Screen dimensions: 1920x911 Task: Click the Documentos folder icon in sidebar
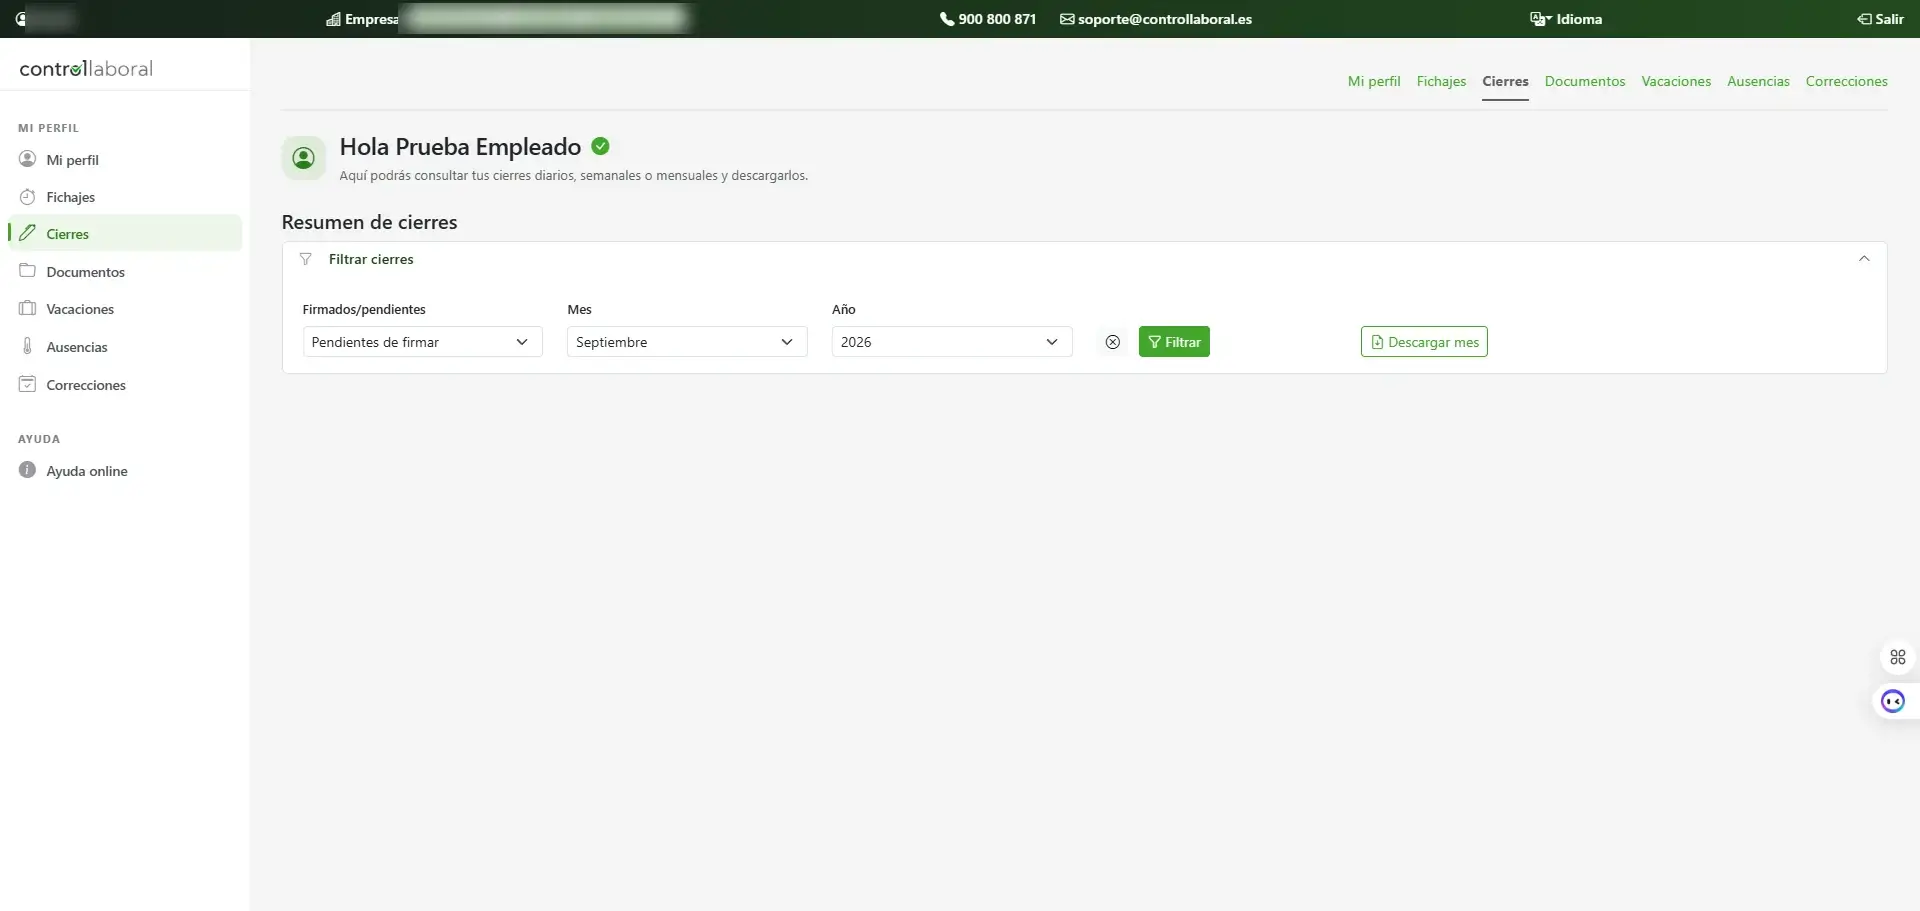point(27,270)
